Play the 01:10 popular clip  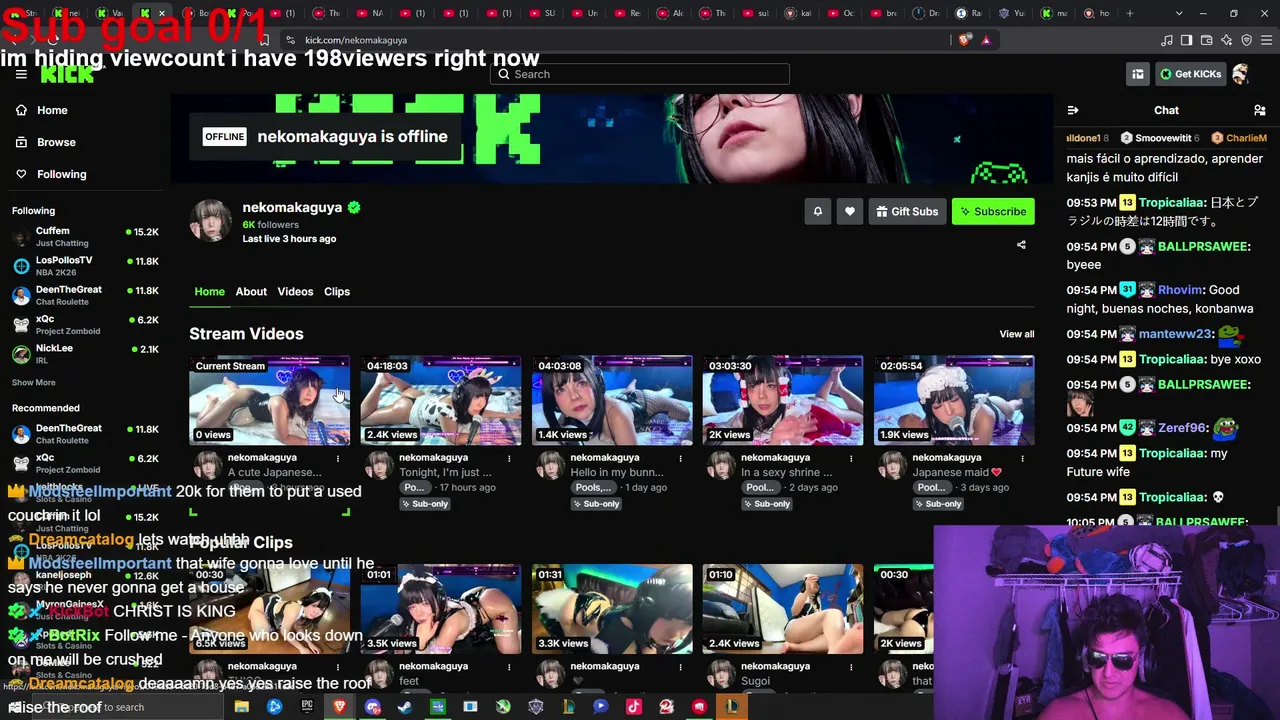tap(783, 609)
